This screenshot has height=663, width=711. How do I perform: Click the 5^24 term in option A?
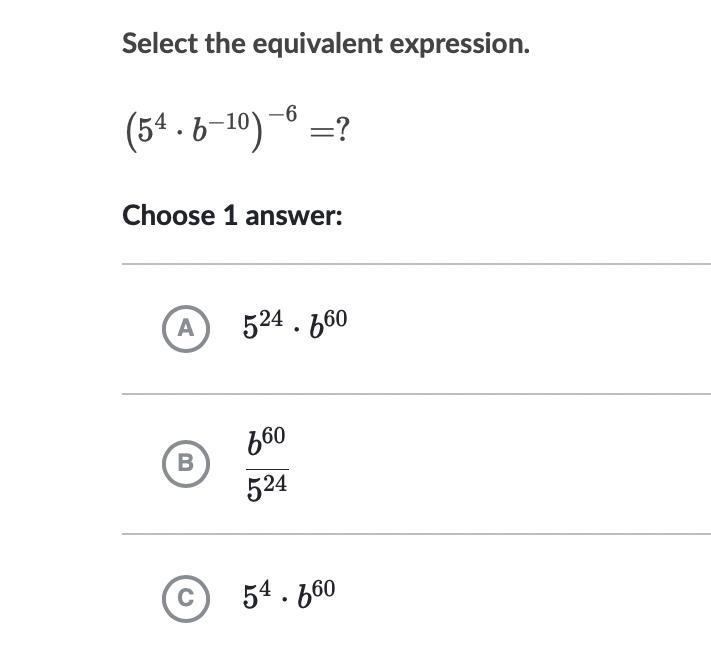[x=262, y=326]
